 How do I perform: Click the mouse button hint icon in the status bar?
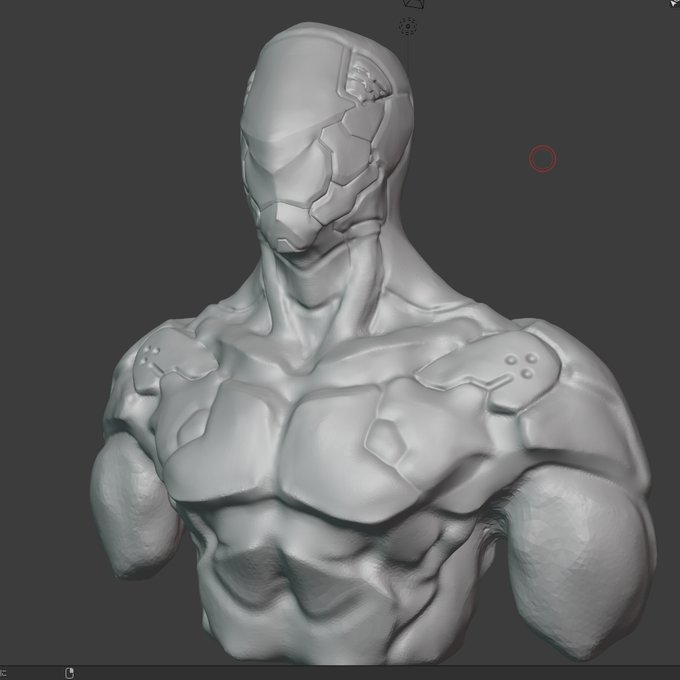pos(69,673)
